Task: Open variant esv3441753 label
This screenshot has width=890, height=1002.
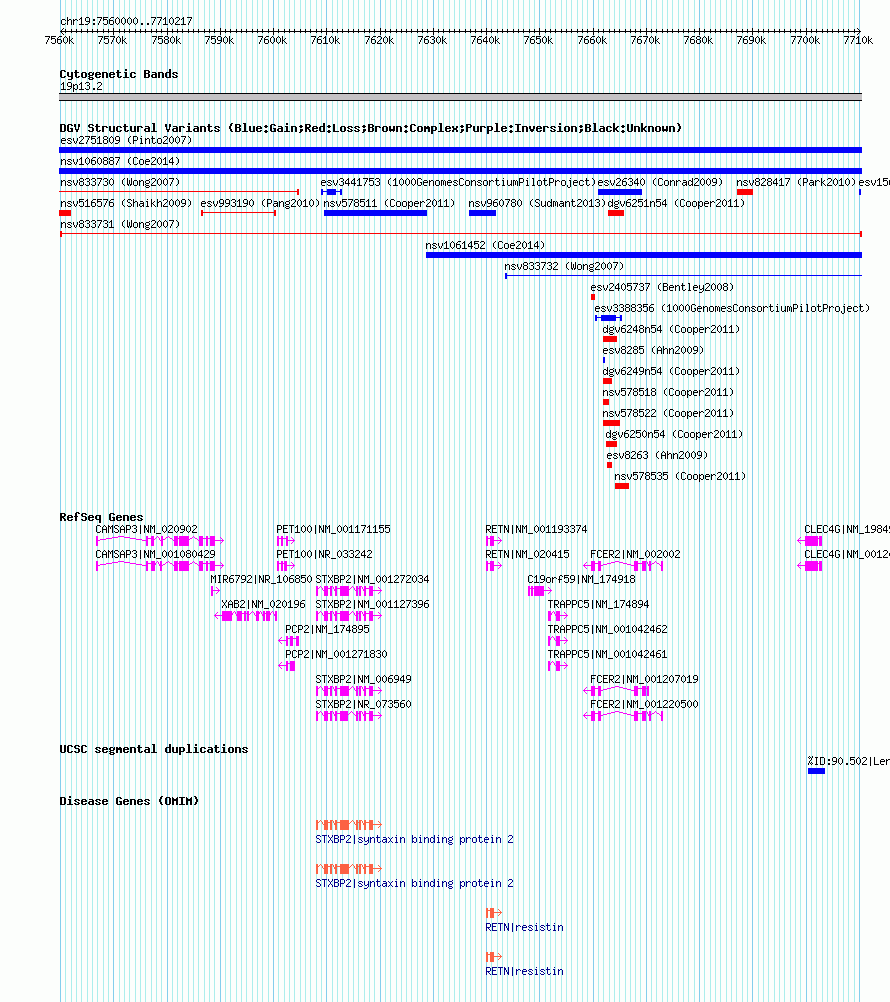Action: click(x=458, y=182)
